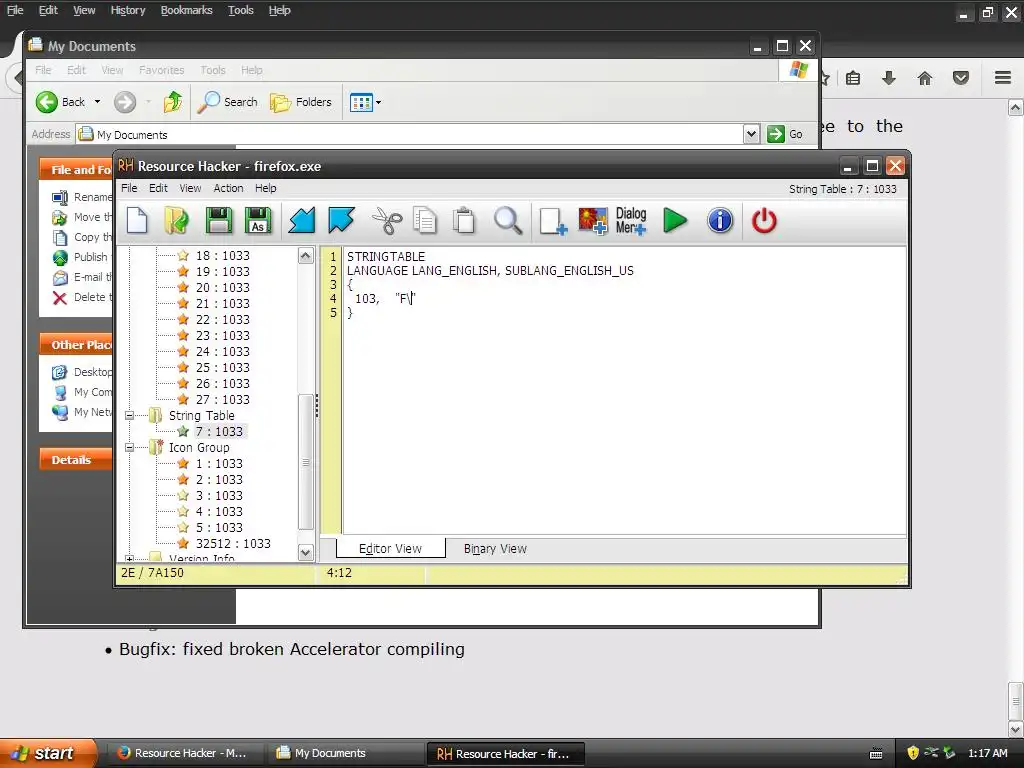Screen dimensions: 1024x768
Task: Open the Firefox Bookmarks menu
Action: pos(186,10)
